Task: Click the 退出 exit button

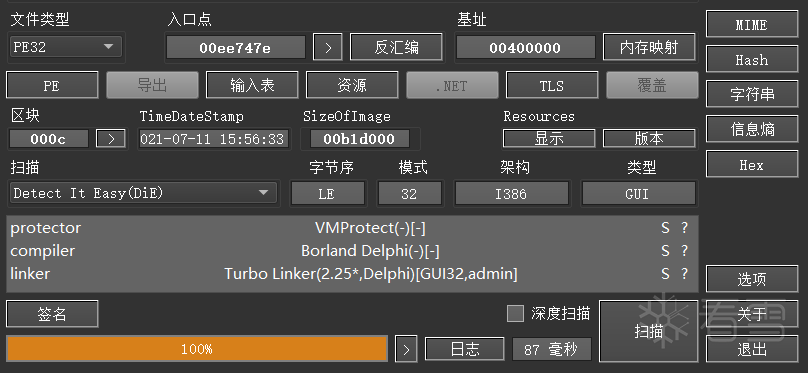Action: (752, 349)
